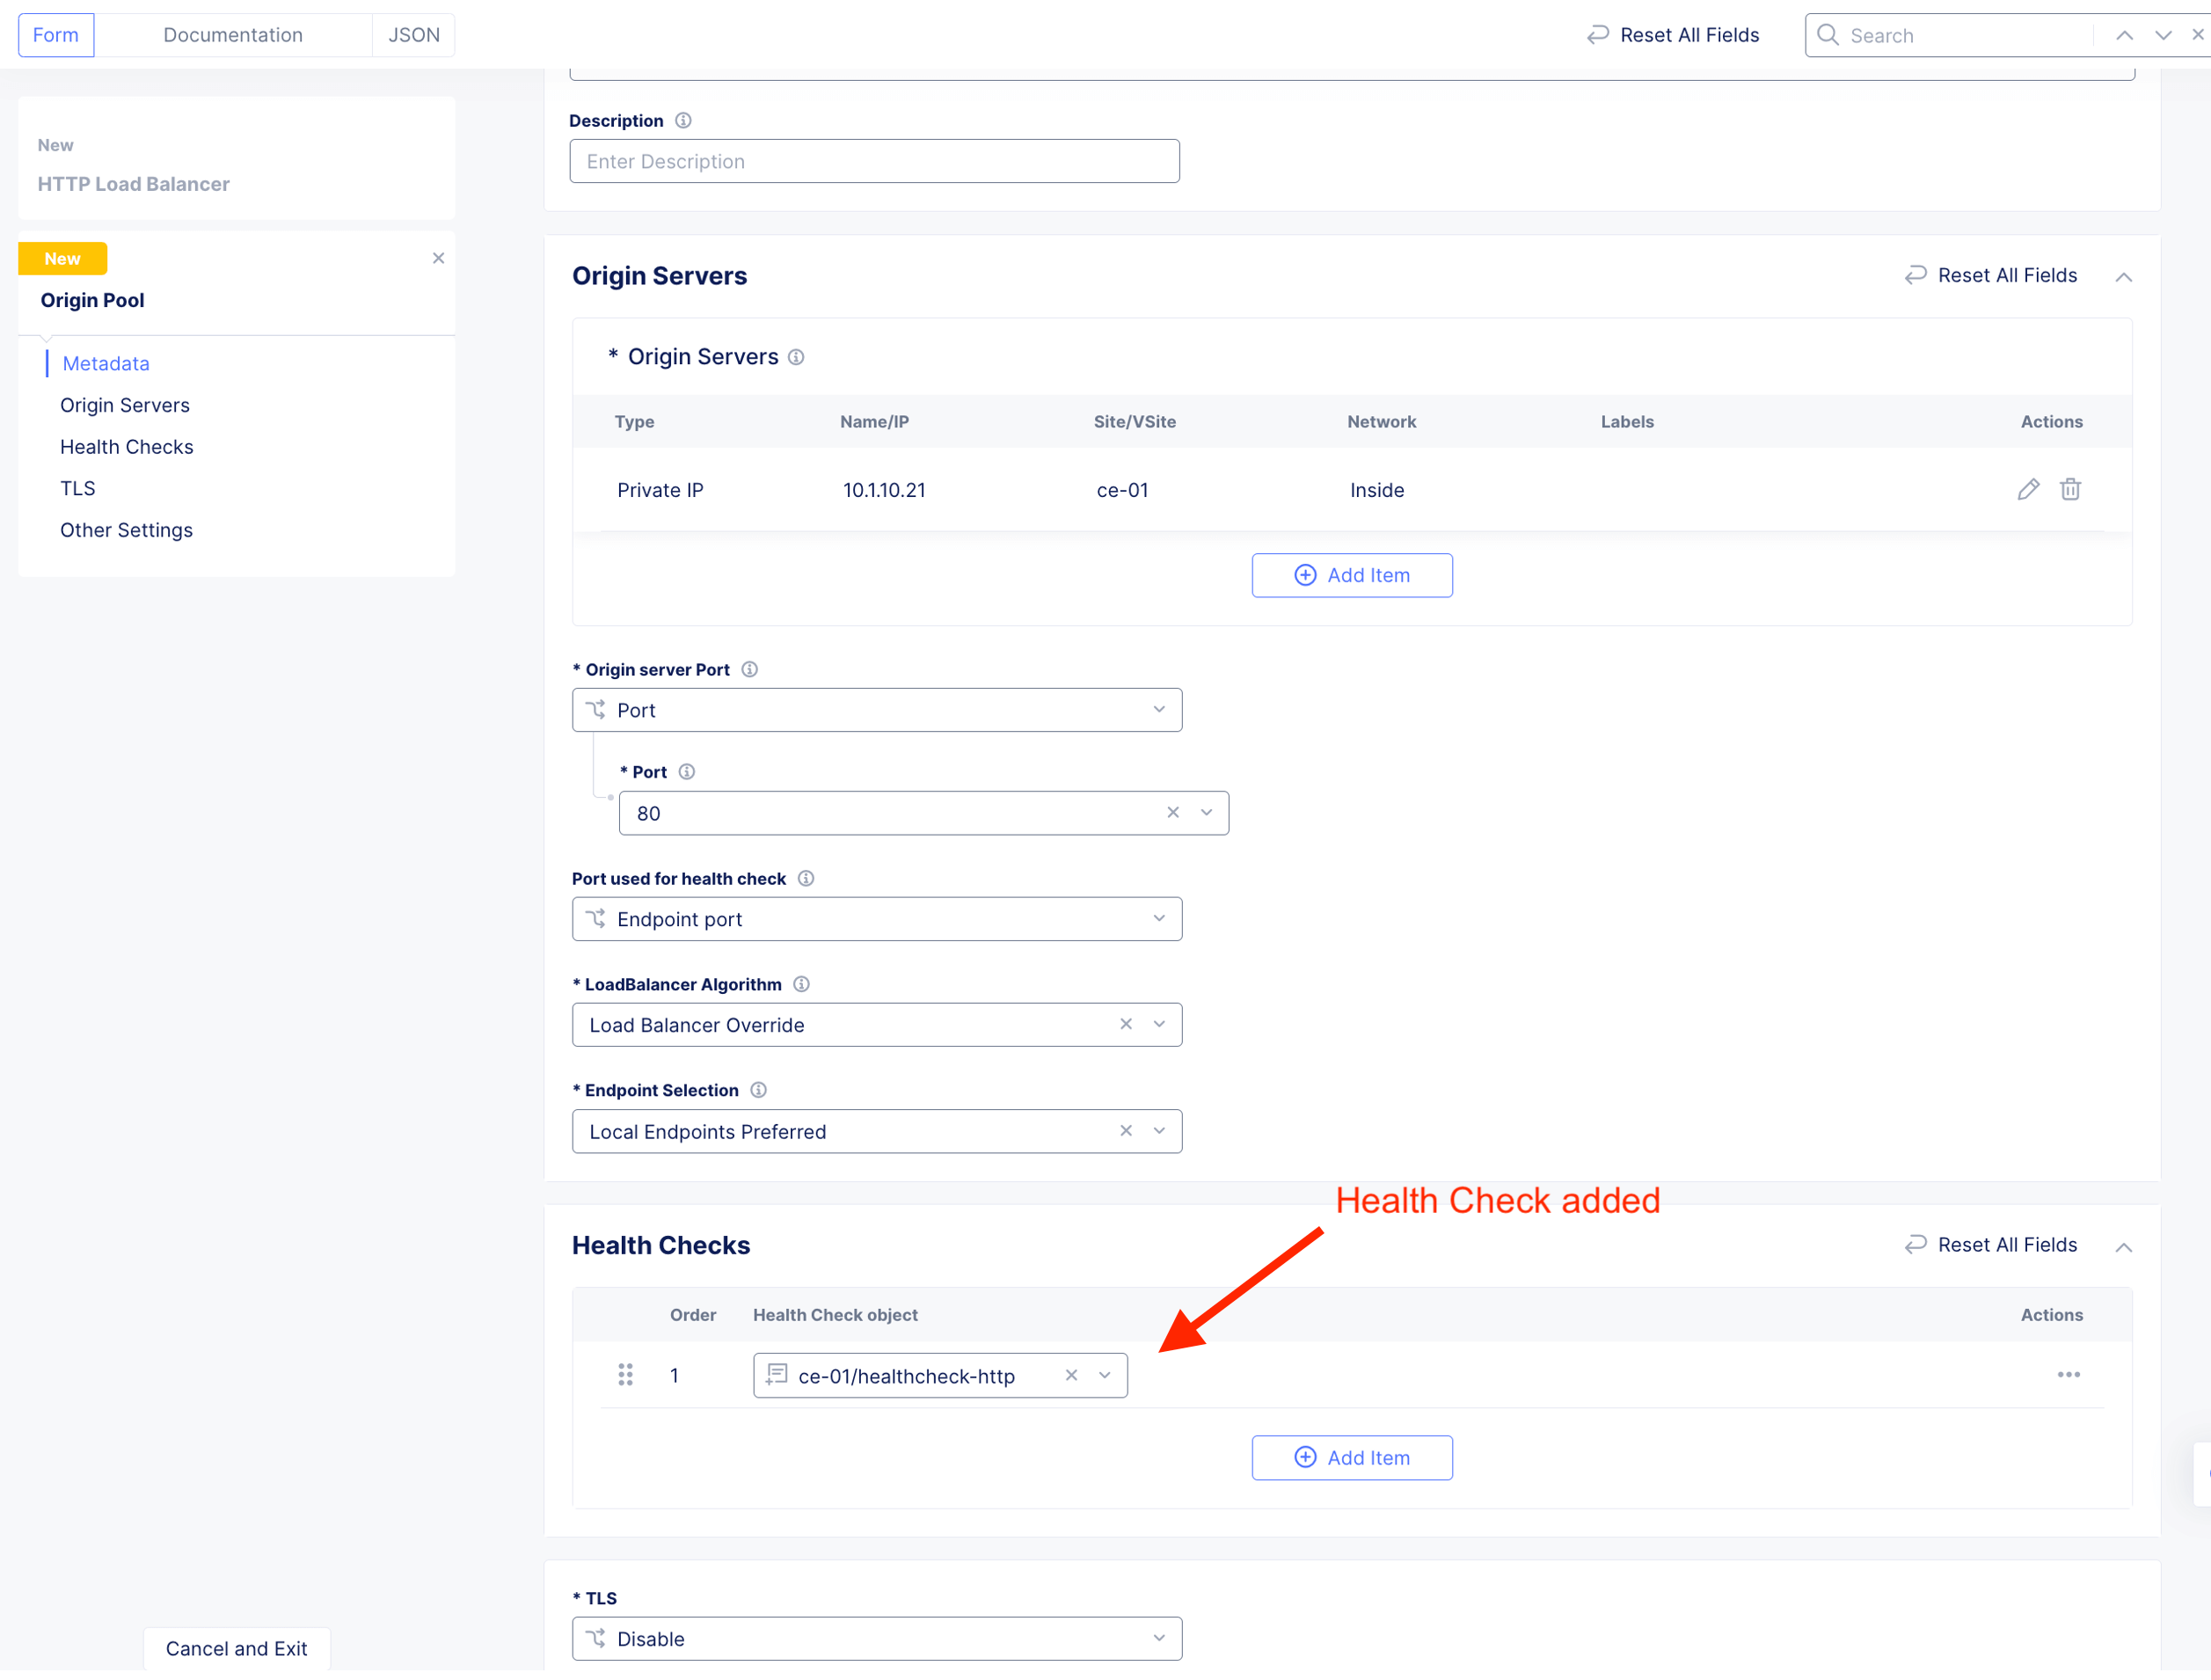Close the Origin Pool side panel
Viewport: 2211px width, 1680px height.
pyautogui.click(x=438, y=258)
